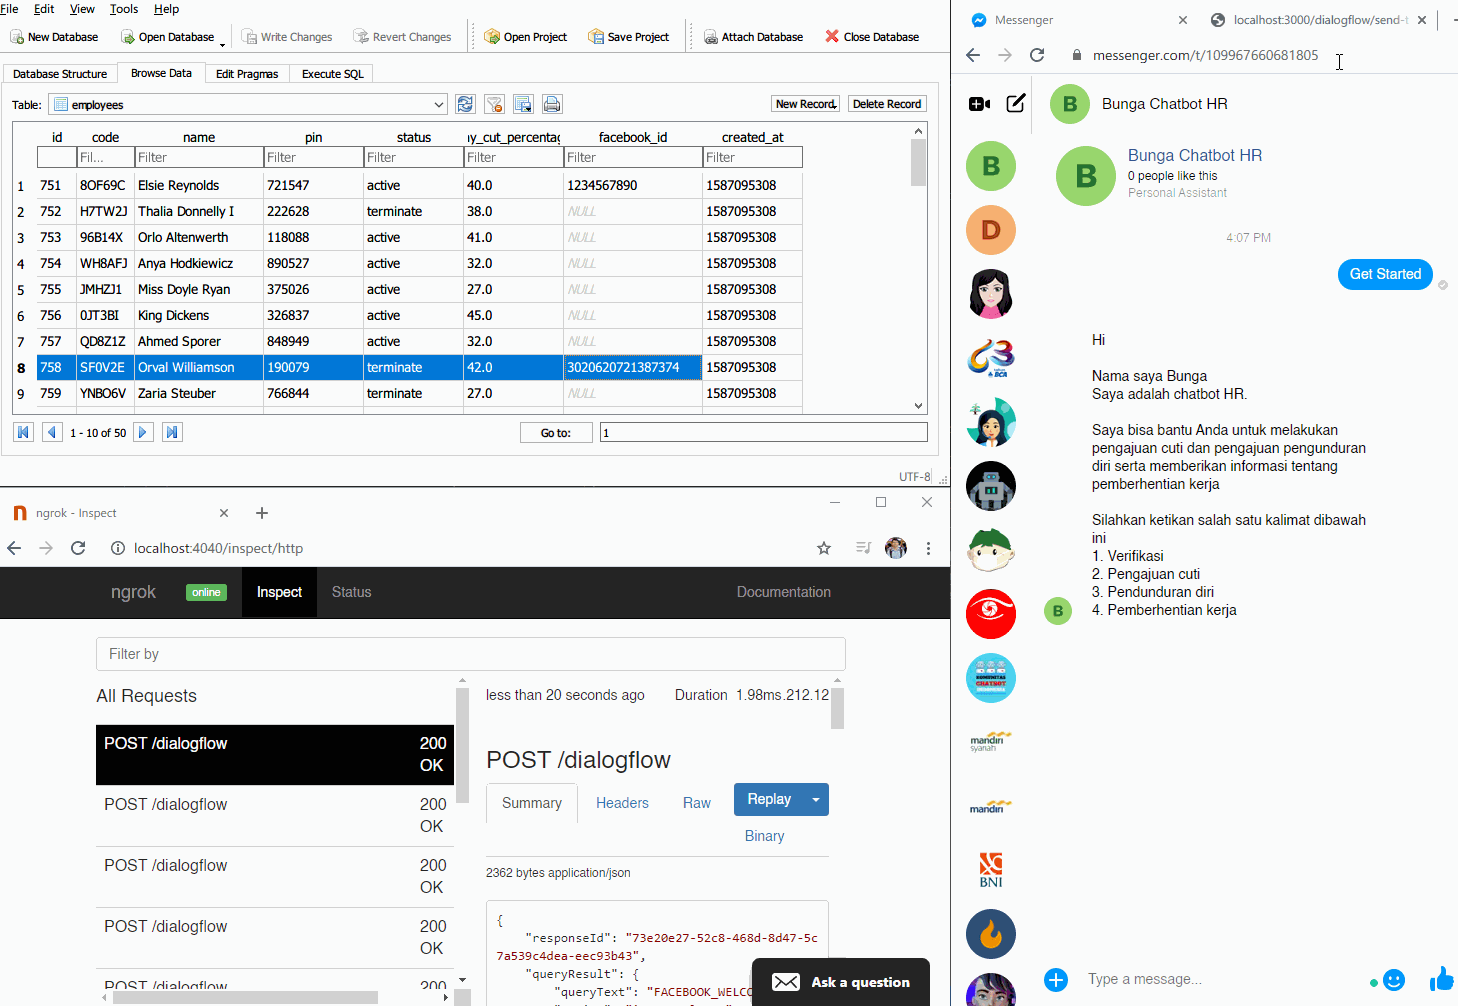1458x1006 pixels.
Task: Send thumbs up like in Messenger
Action: pos(1442,979)
